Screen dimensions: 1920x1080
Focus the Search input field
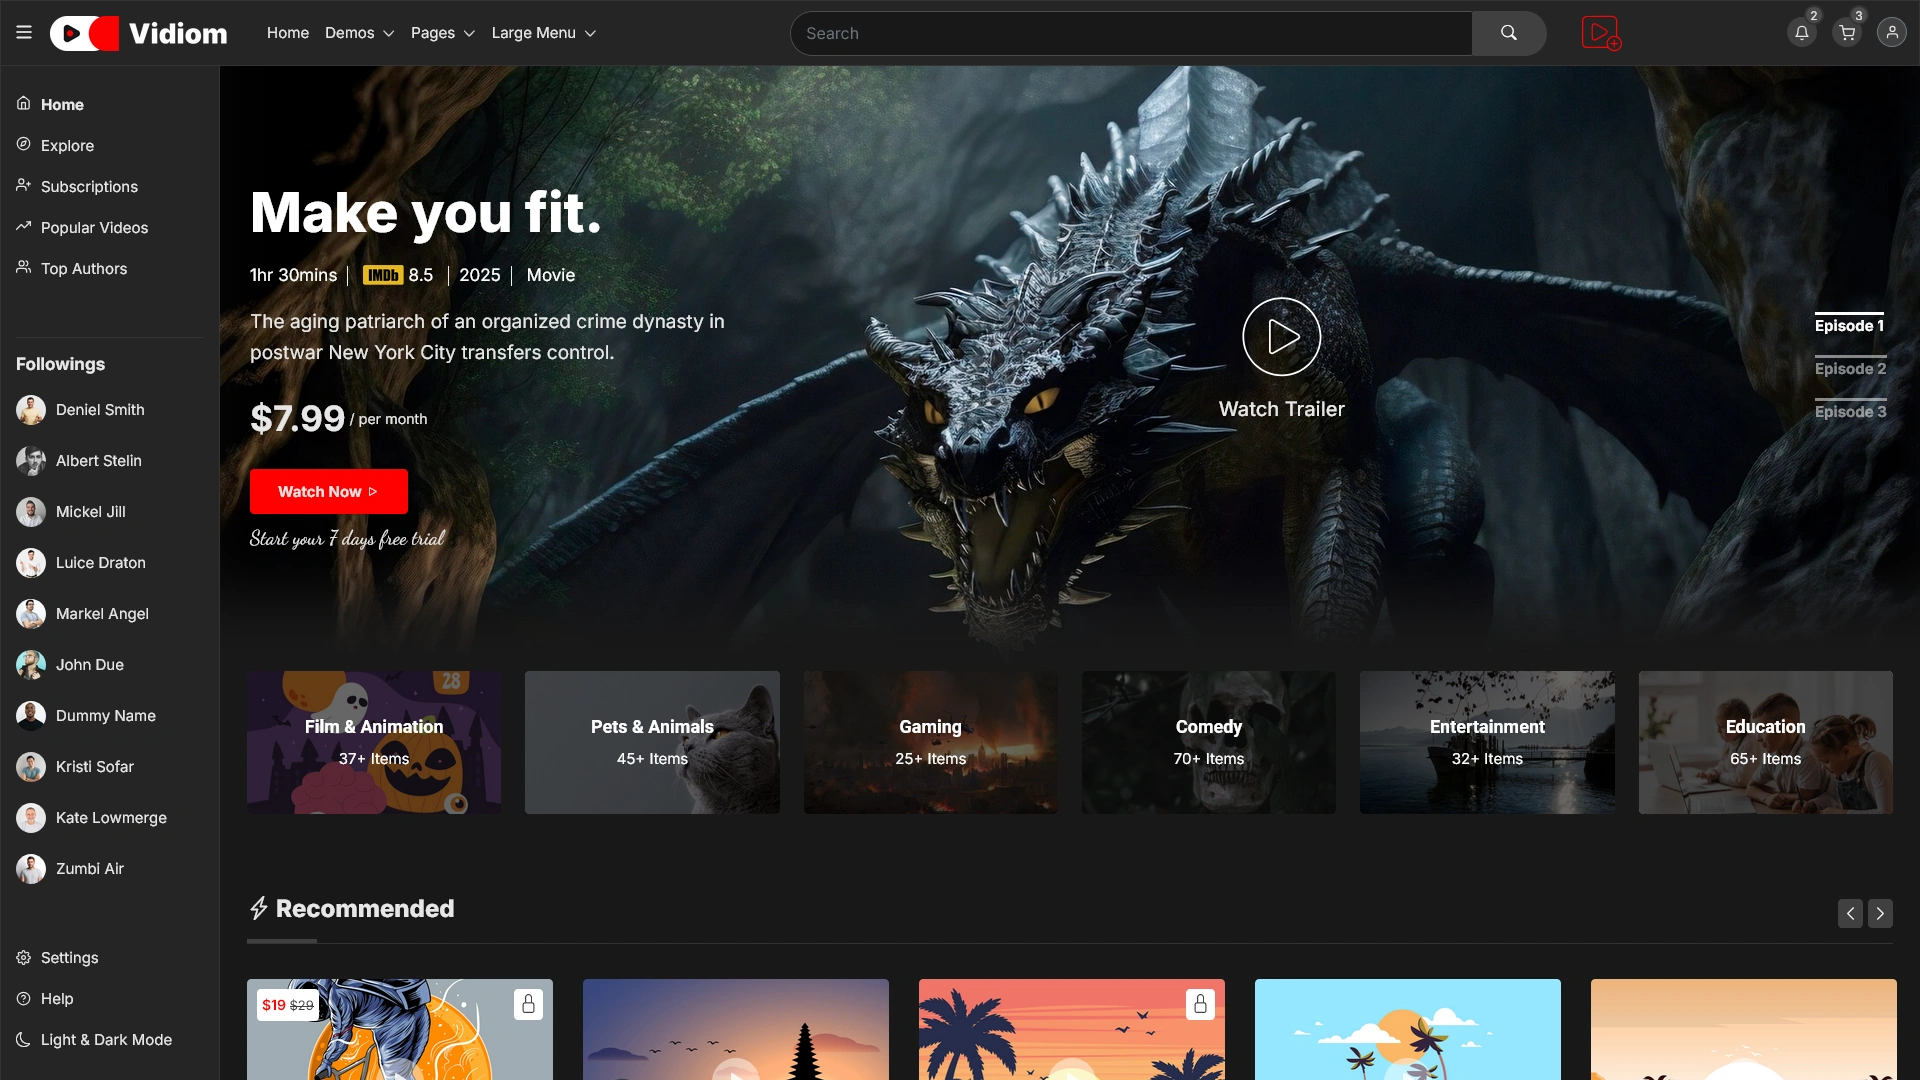1131,33
